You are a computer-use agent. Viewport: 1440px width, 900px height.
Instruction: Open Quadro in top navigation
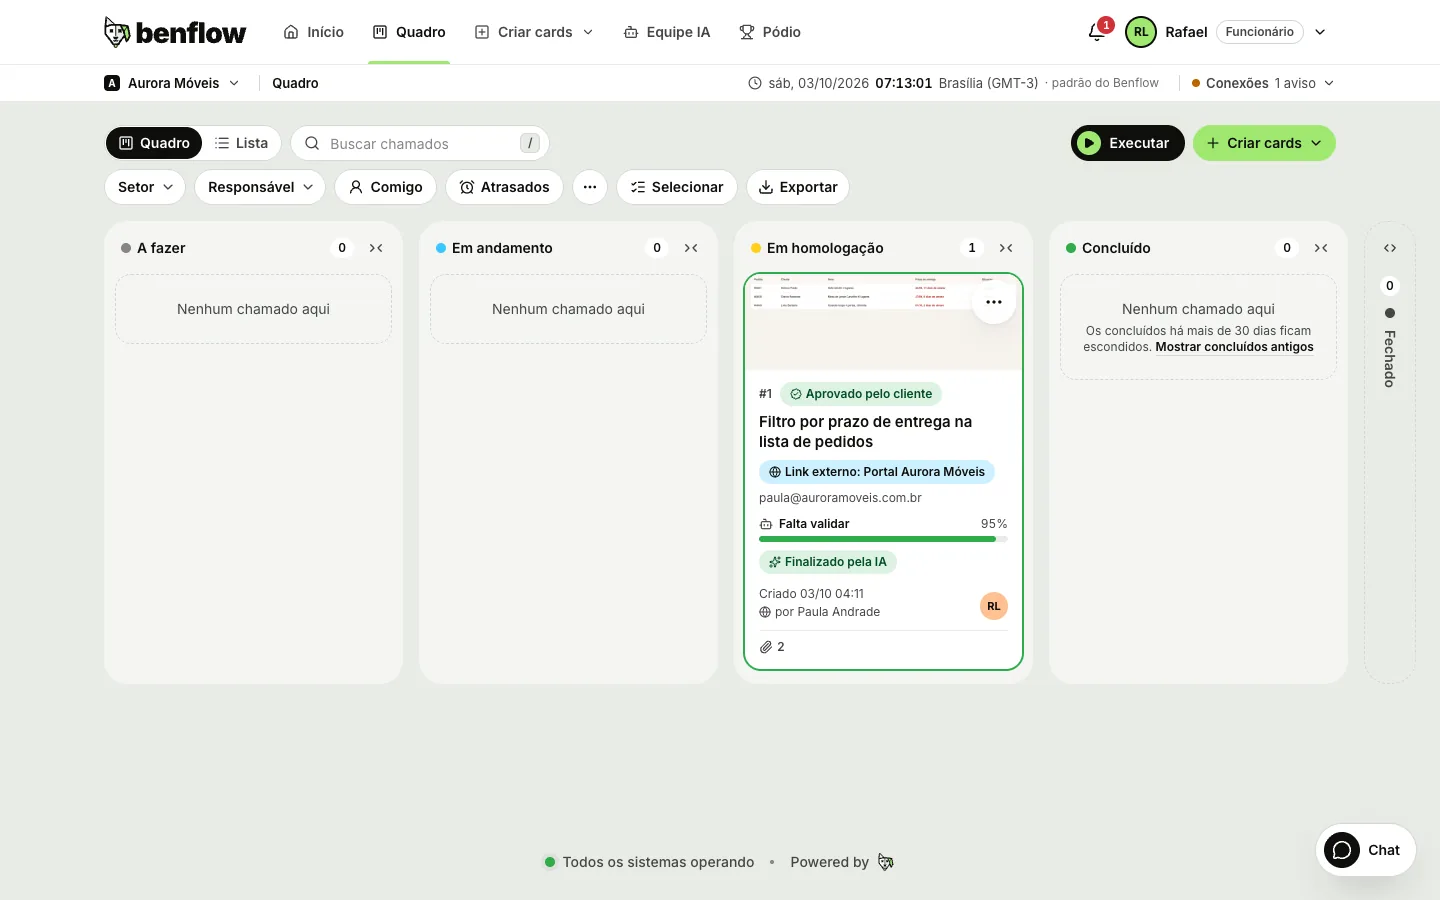tap(409, 32)
